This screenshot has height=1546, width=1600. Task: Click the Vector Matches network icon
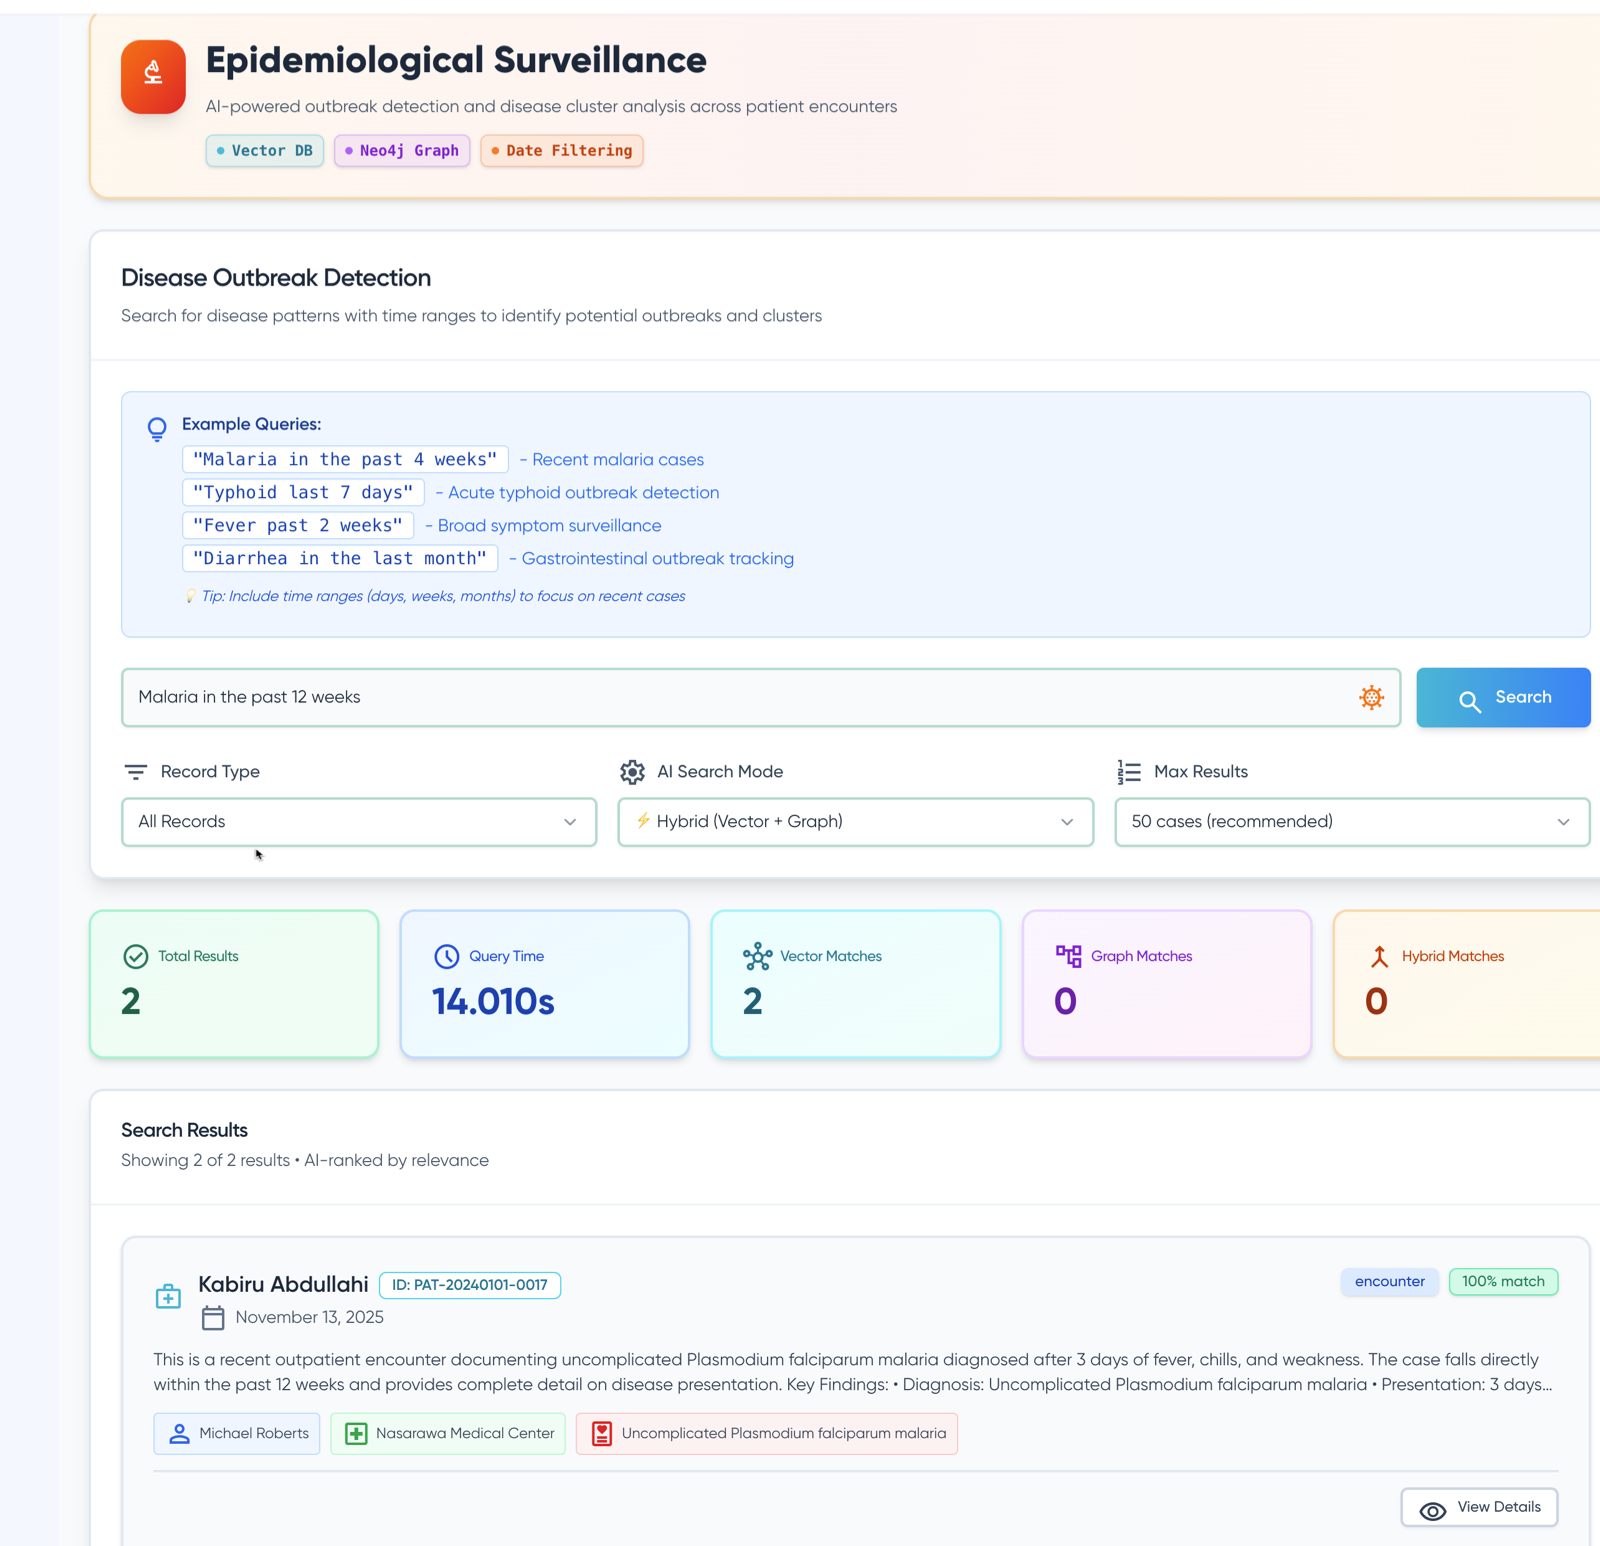coord(757,956)
